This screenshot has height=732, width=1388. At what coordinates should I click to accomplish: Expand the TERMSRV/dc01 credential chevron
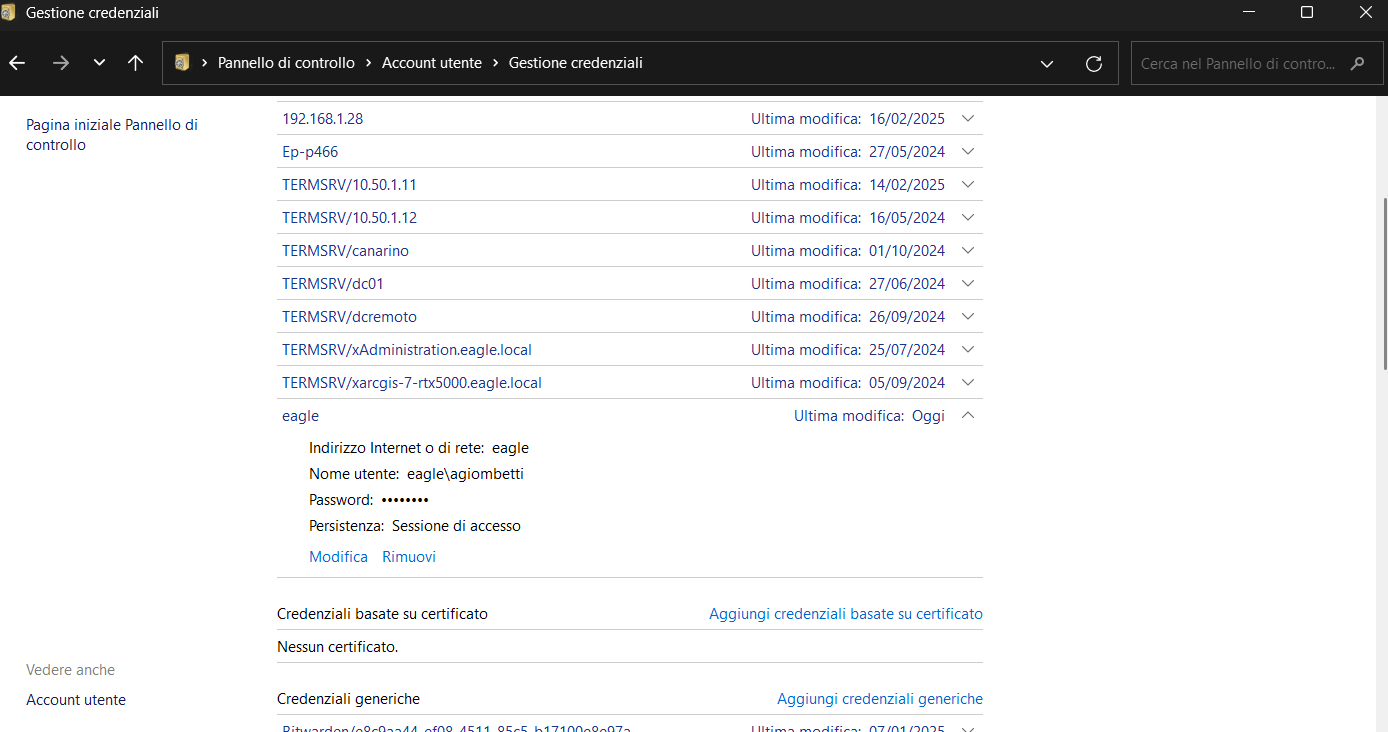pos(967,284)
